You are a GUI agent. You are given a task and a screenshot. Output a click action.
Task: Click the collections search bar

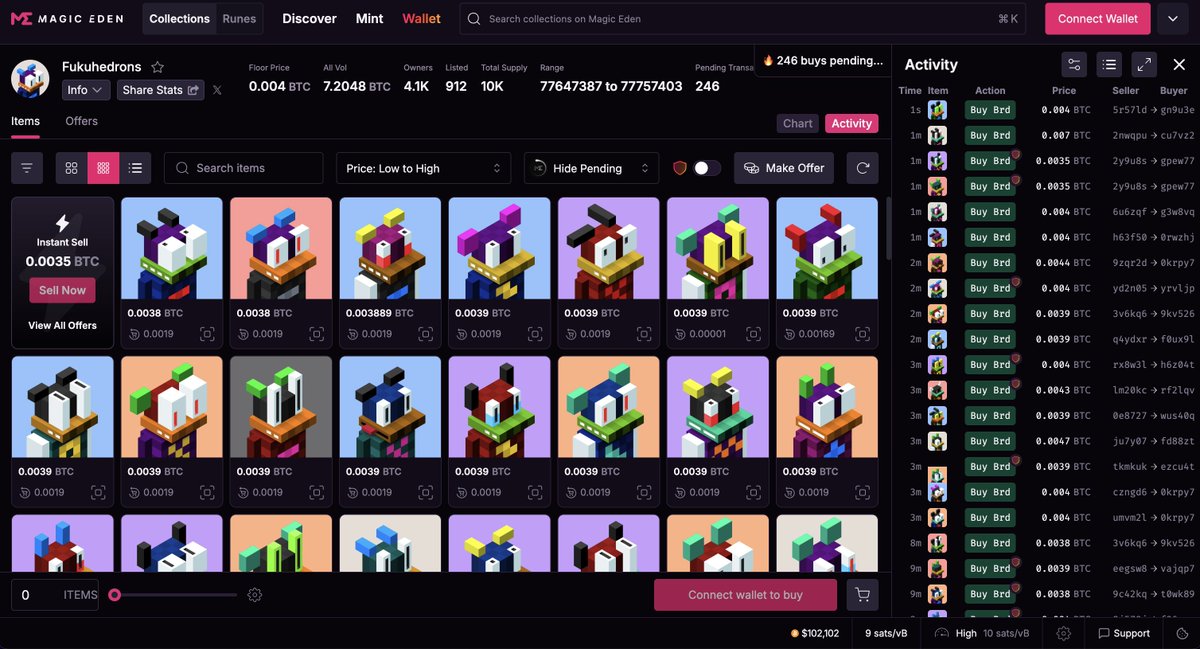pos(742,19)
